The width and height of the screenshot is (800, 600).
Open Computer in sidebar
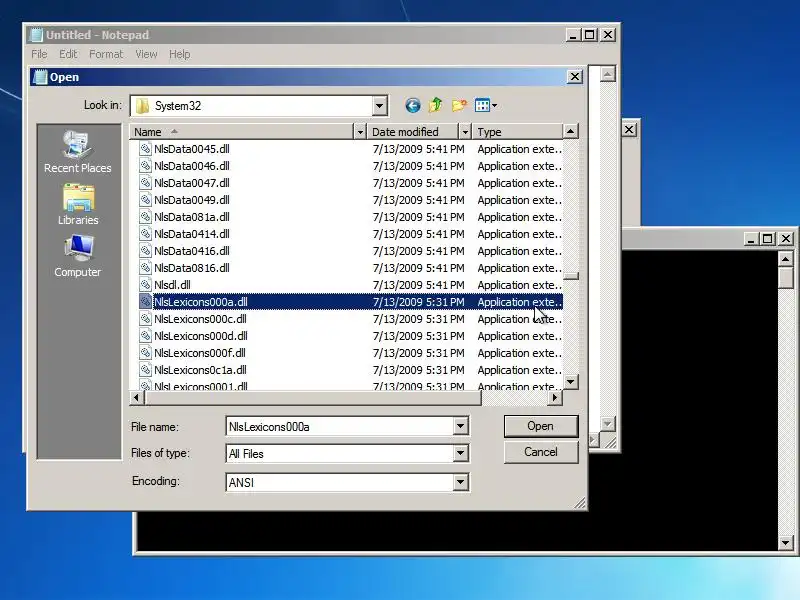pyautogui.click(x=78, y=256)
